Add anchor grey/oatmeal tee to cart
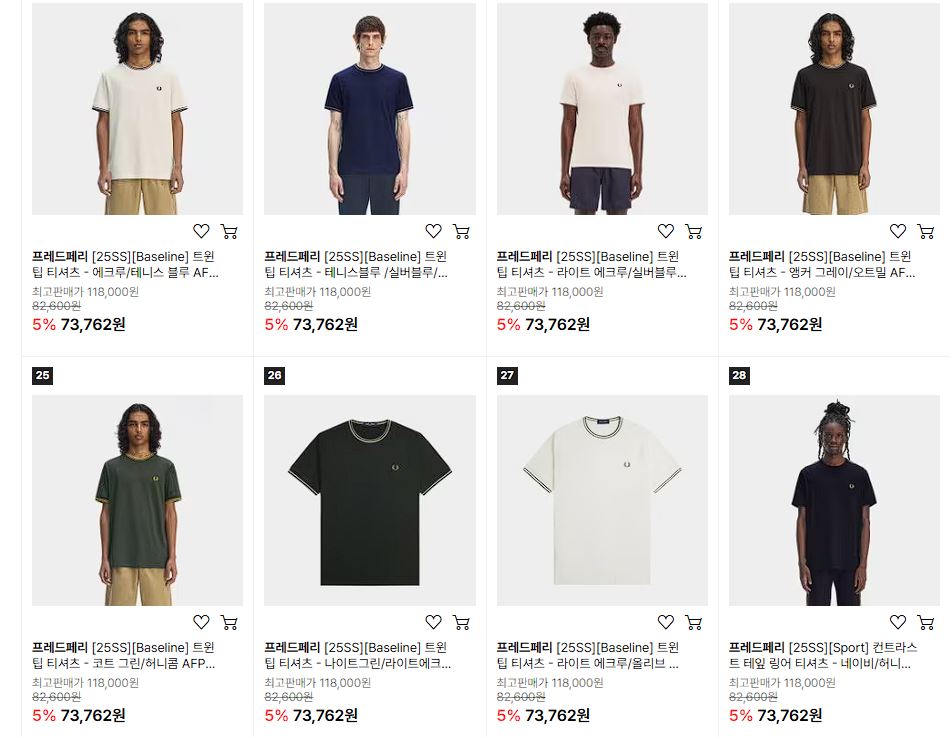The image size is (949, 737). [926, 231]
